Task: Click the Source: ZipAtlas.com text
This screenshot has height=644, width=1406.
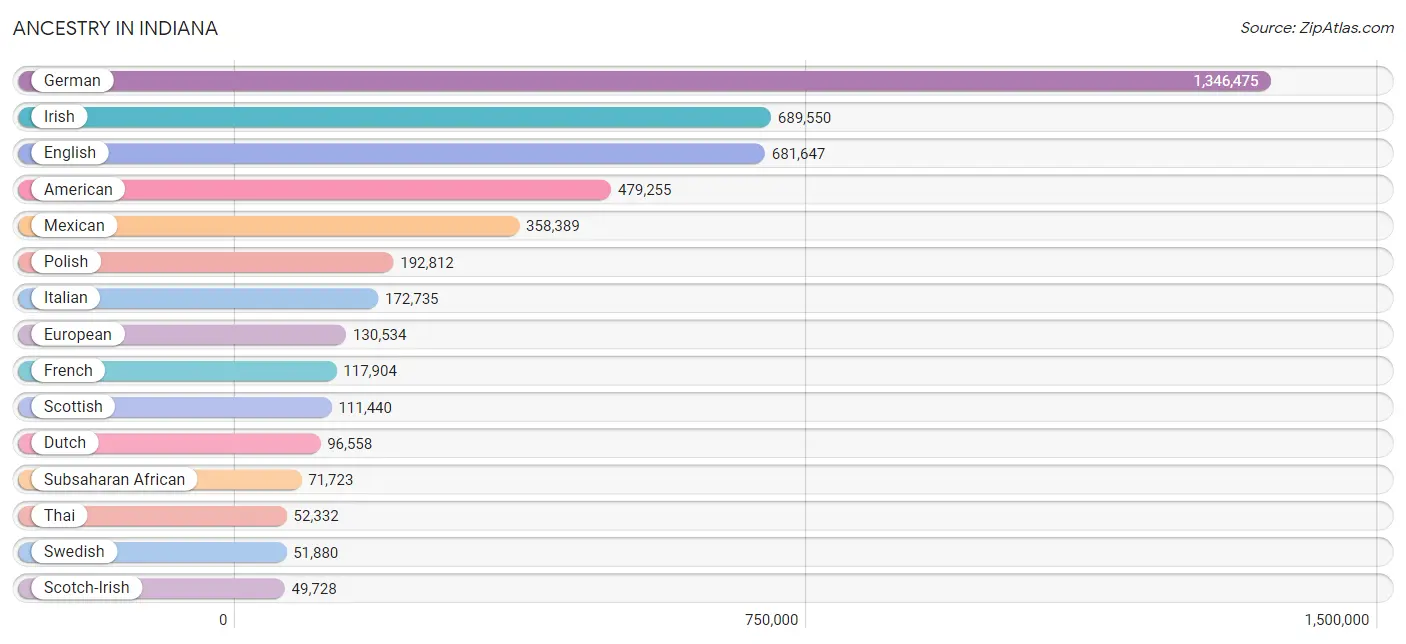Action: tap(1317, 28)
